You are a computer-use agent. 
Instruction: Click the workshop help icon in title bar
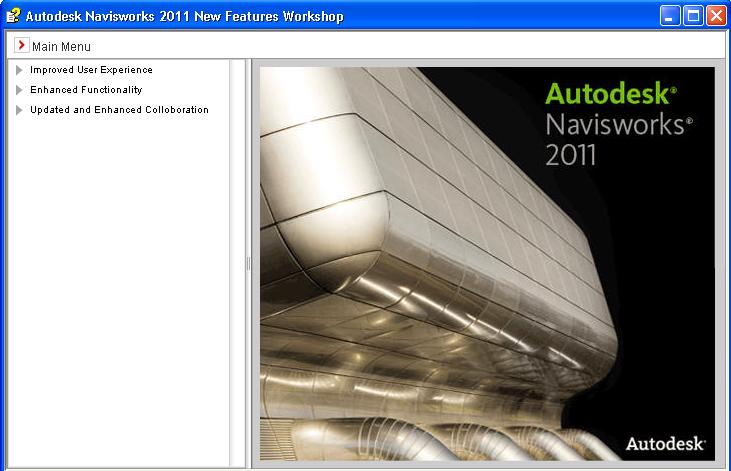click(x=13, y=16)
